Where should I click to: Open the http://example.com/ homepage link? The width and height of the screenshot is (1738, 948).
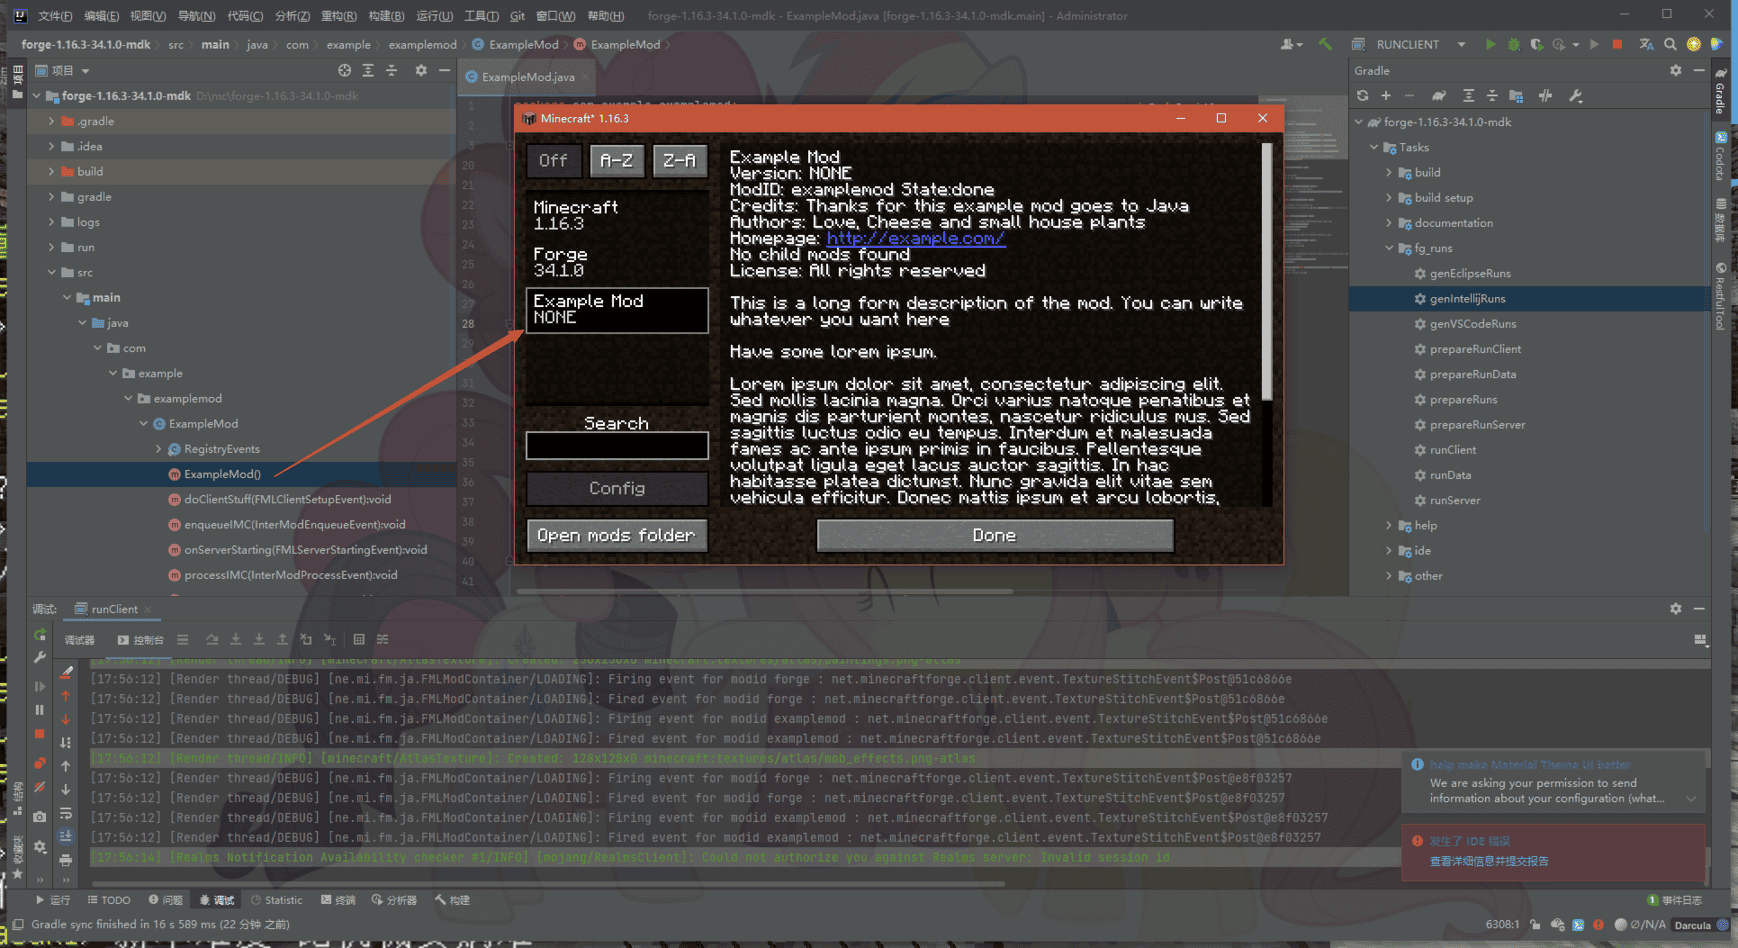[x=915, y=238]
